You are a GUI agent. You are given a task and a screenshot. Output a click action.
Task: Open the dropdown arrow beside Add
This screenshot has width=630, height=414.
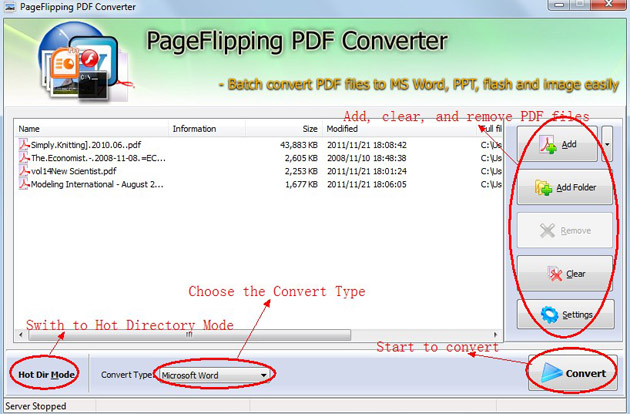coord(607,144)
